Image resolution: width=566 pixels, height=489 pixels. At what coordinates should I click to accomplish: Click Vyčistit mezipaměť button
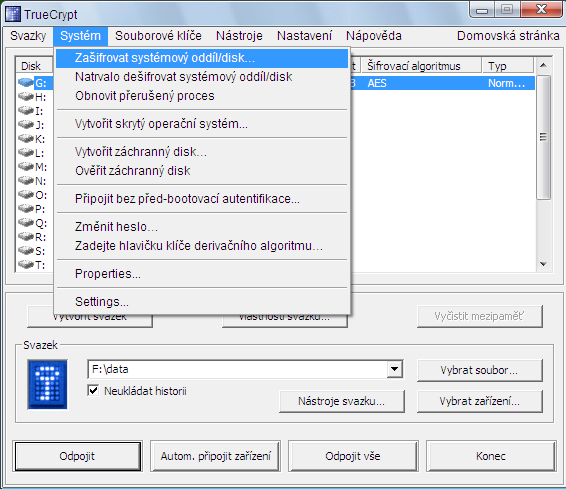click(x=479, y=316)
